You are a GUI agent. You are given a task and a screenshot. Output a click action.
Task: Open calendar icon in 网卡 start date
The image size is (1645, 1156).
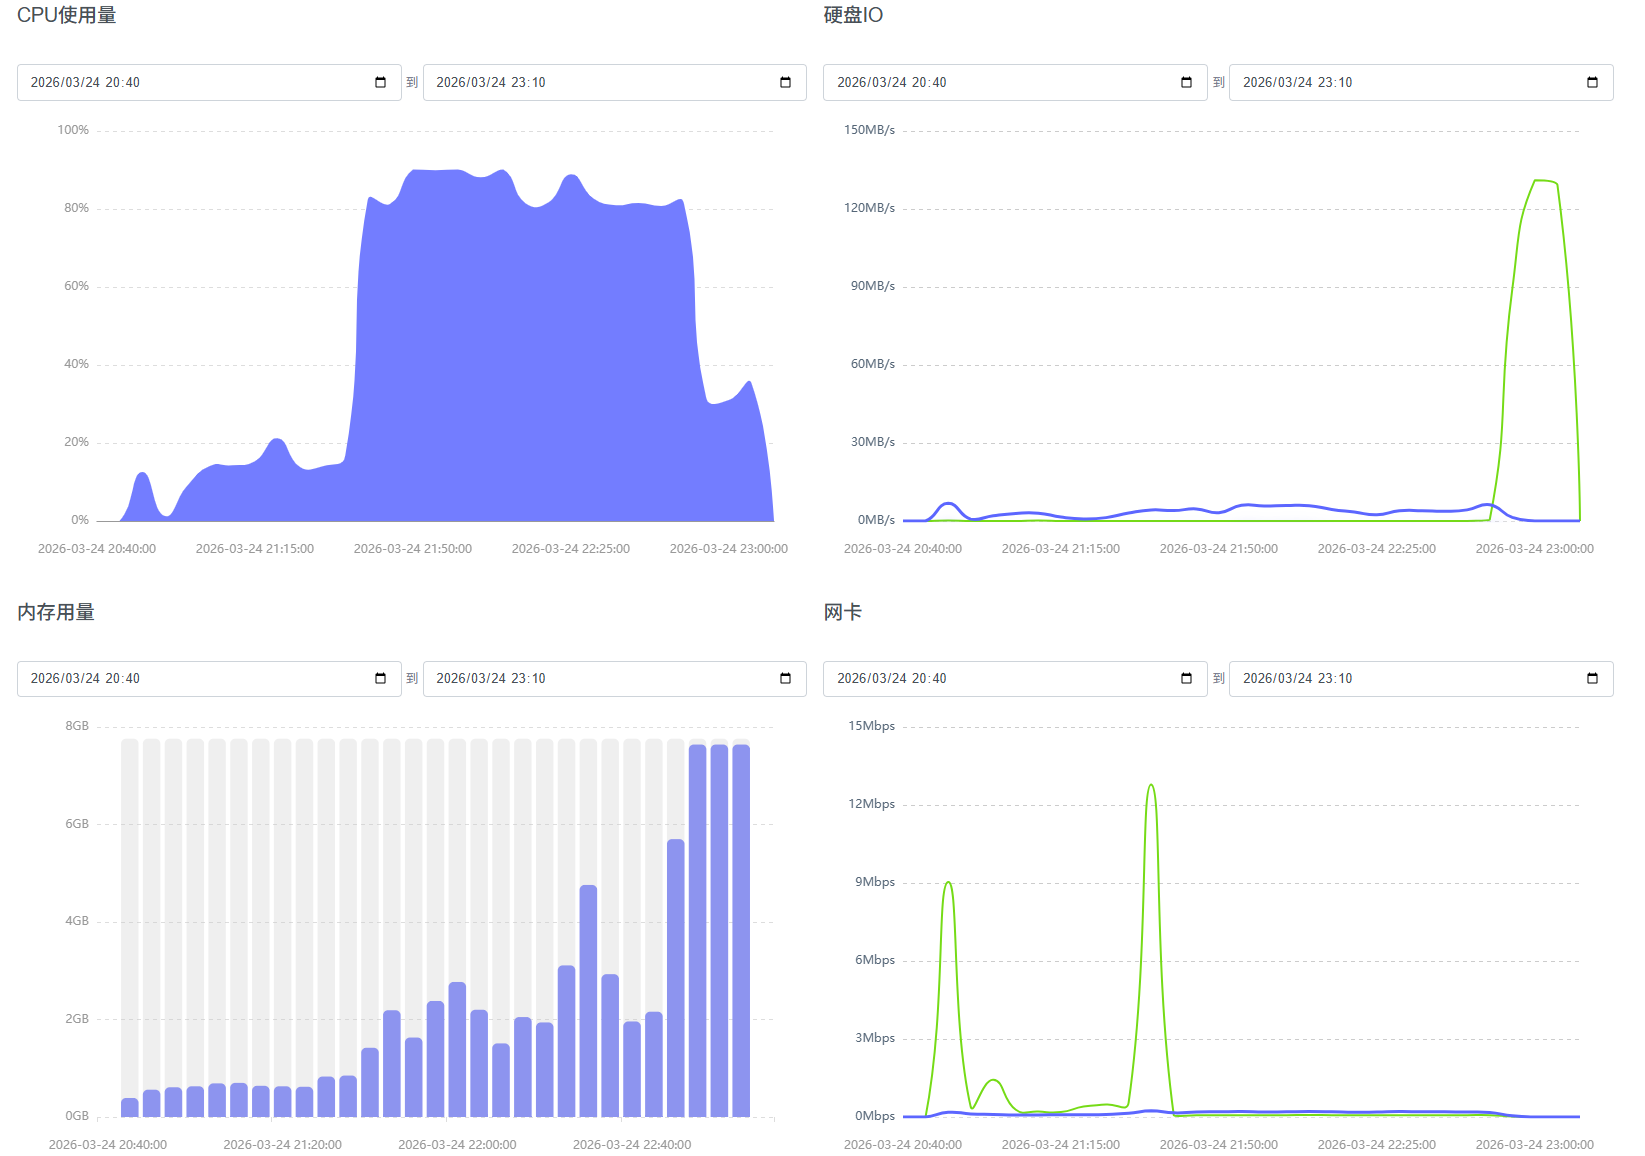coord(1186,679)
